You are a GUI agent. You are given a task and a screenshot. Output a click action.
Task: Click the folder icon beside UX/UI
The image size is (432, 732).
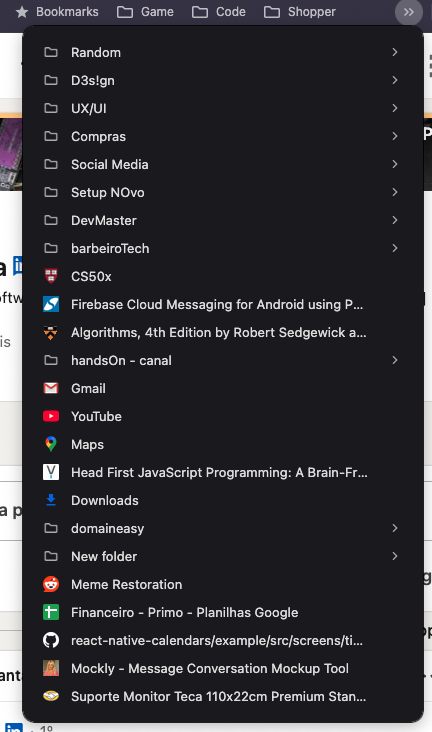click(x=51, y=108)
